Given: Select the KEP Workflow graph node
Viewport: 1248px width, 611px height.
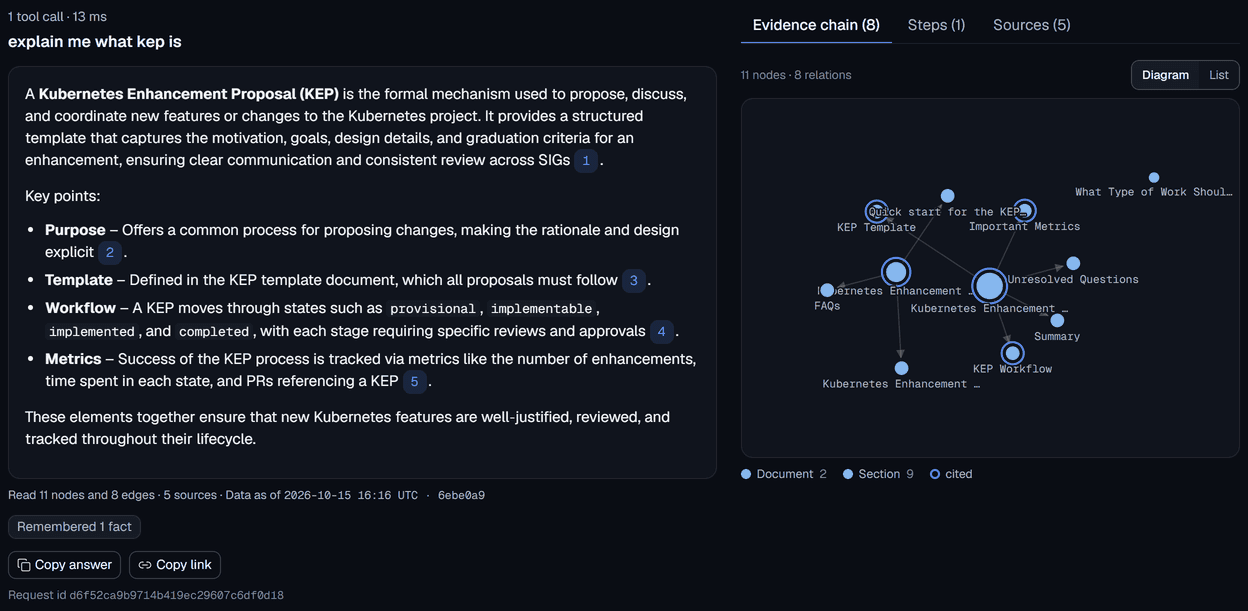Looking at the screenshot, I should [x=1013, y=353].
